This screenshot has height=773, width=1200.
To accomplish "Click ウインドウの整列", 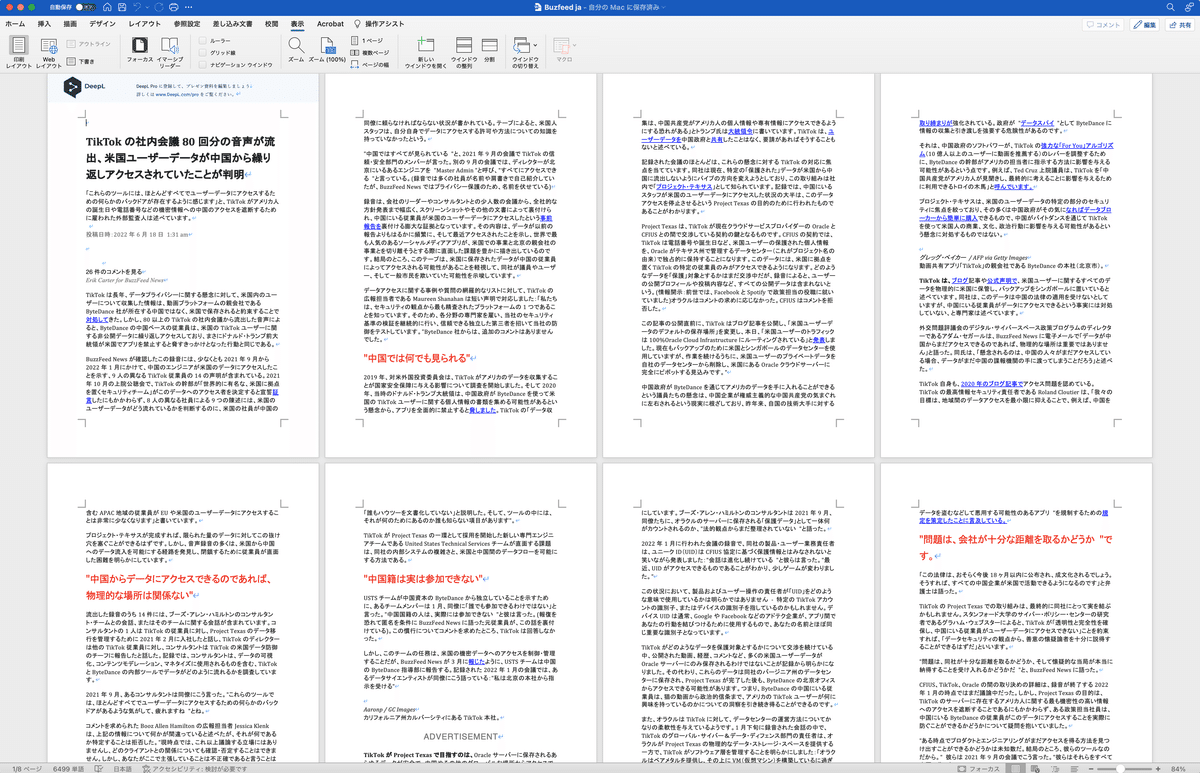I will click(464, 52).
